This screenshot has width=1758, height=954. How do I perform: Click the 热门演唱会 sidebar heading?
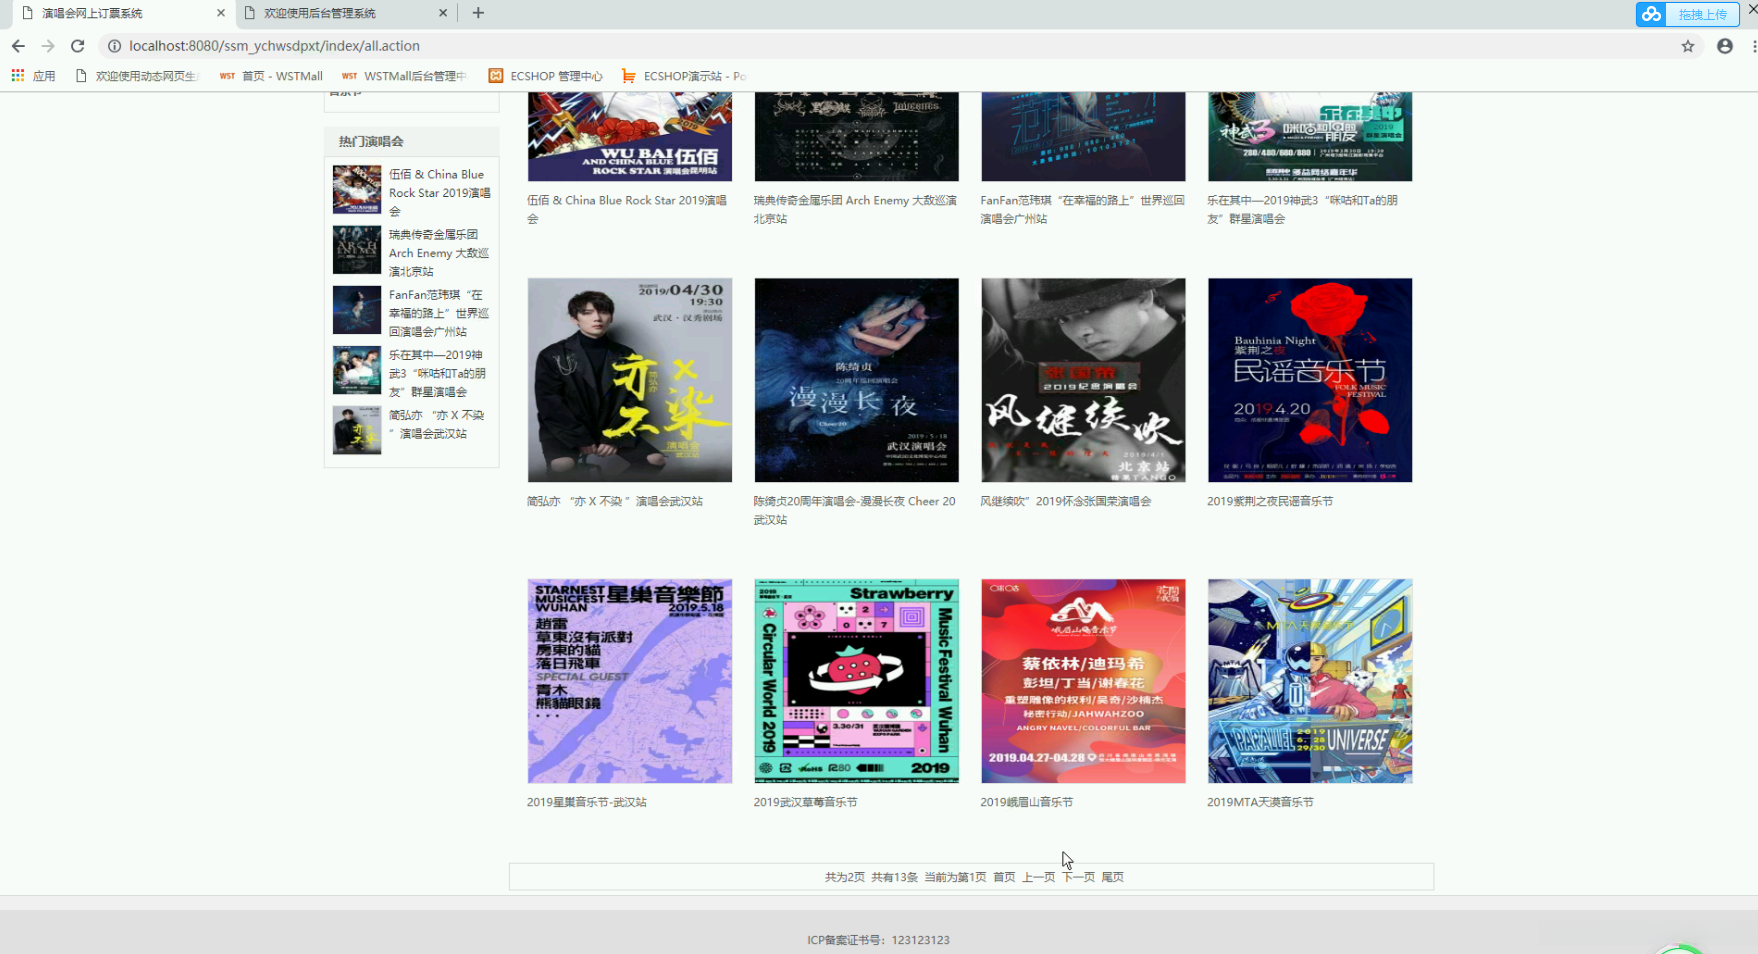[371, 141]
